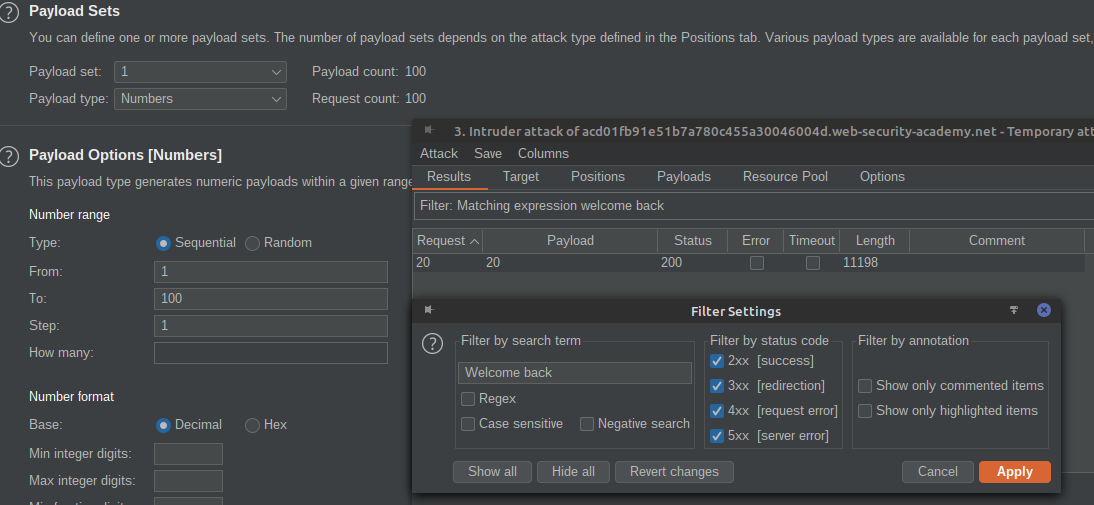Apply the filter settings

tap(1014, 472)
